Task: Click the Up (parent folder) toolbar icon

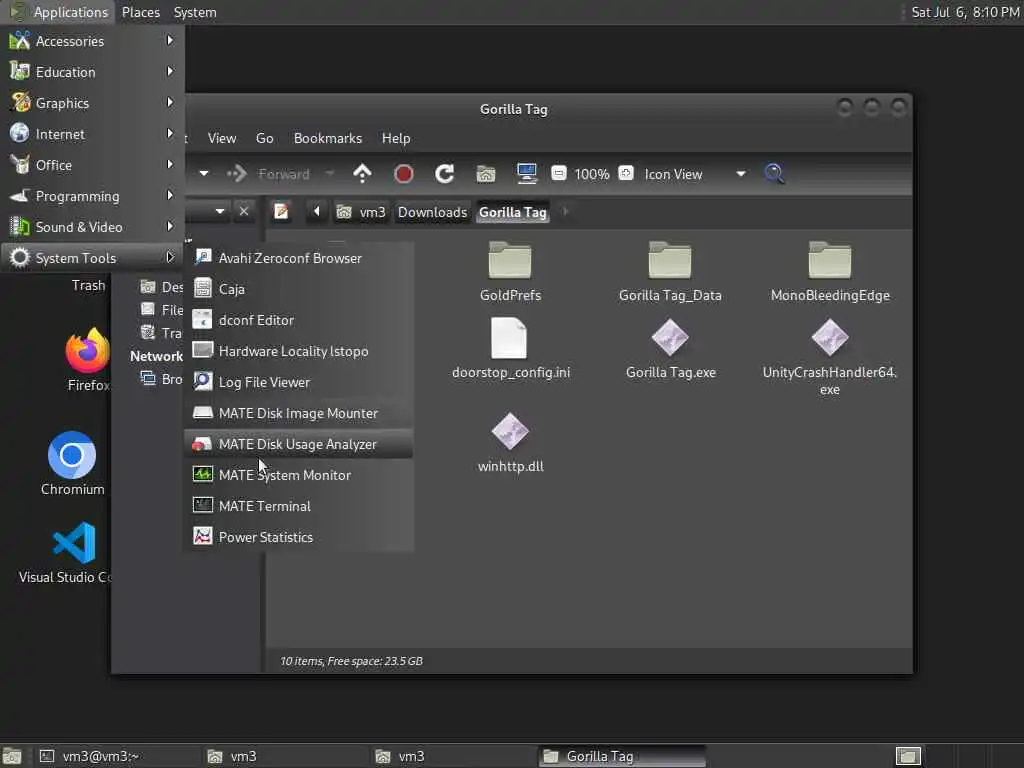Action: pyautogui.click(x=362, y=174)
